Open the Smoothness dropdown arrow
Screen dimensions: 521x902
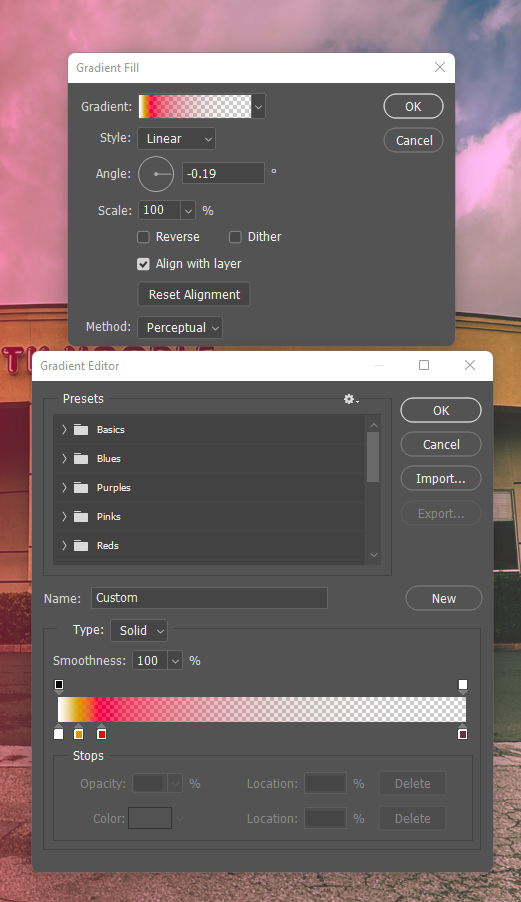175,661
